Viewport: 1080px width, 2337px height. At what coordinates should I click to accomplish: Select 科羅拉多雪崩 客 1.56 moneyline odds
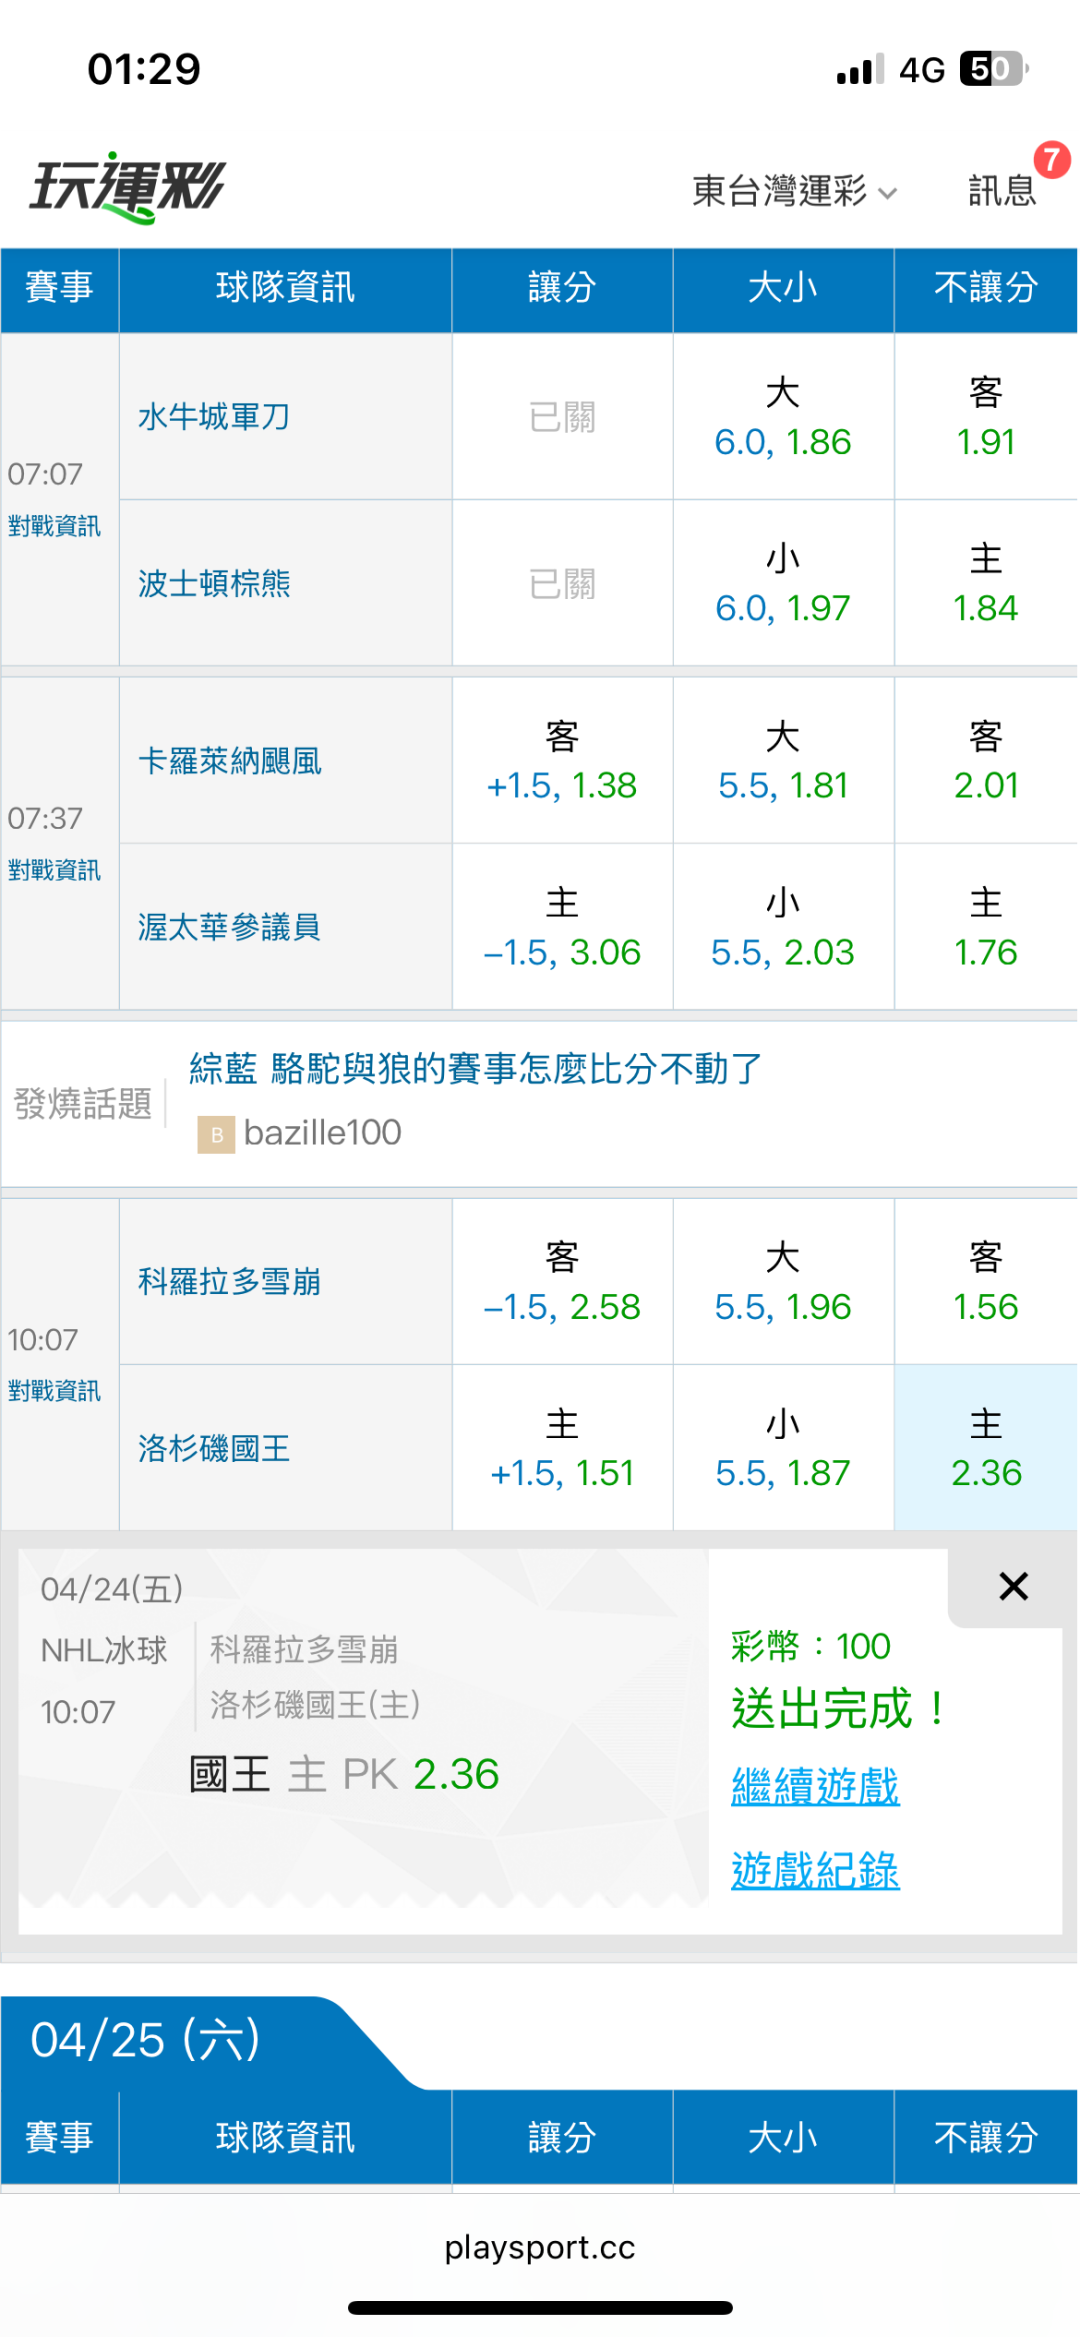pyautogui.click(x=985, y=1282)
